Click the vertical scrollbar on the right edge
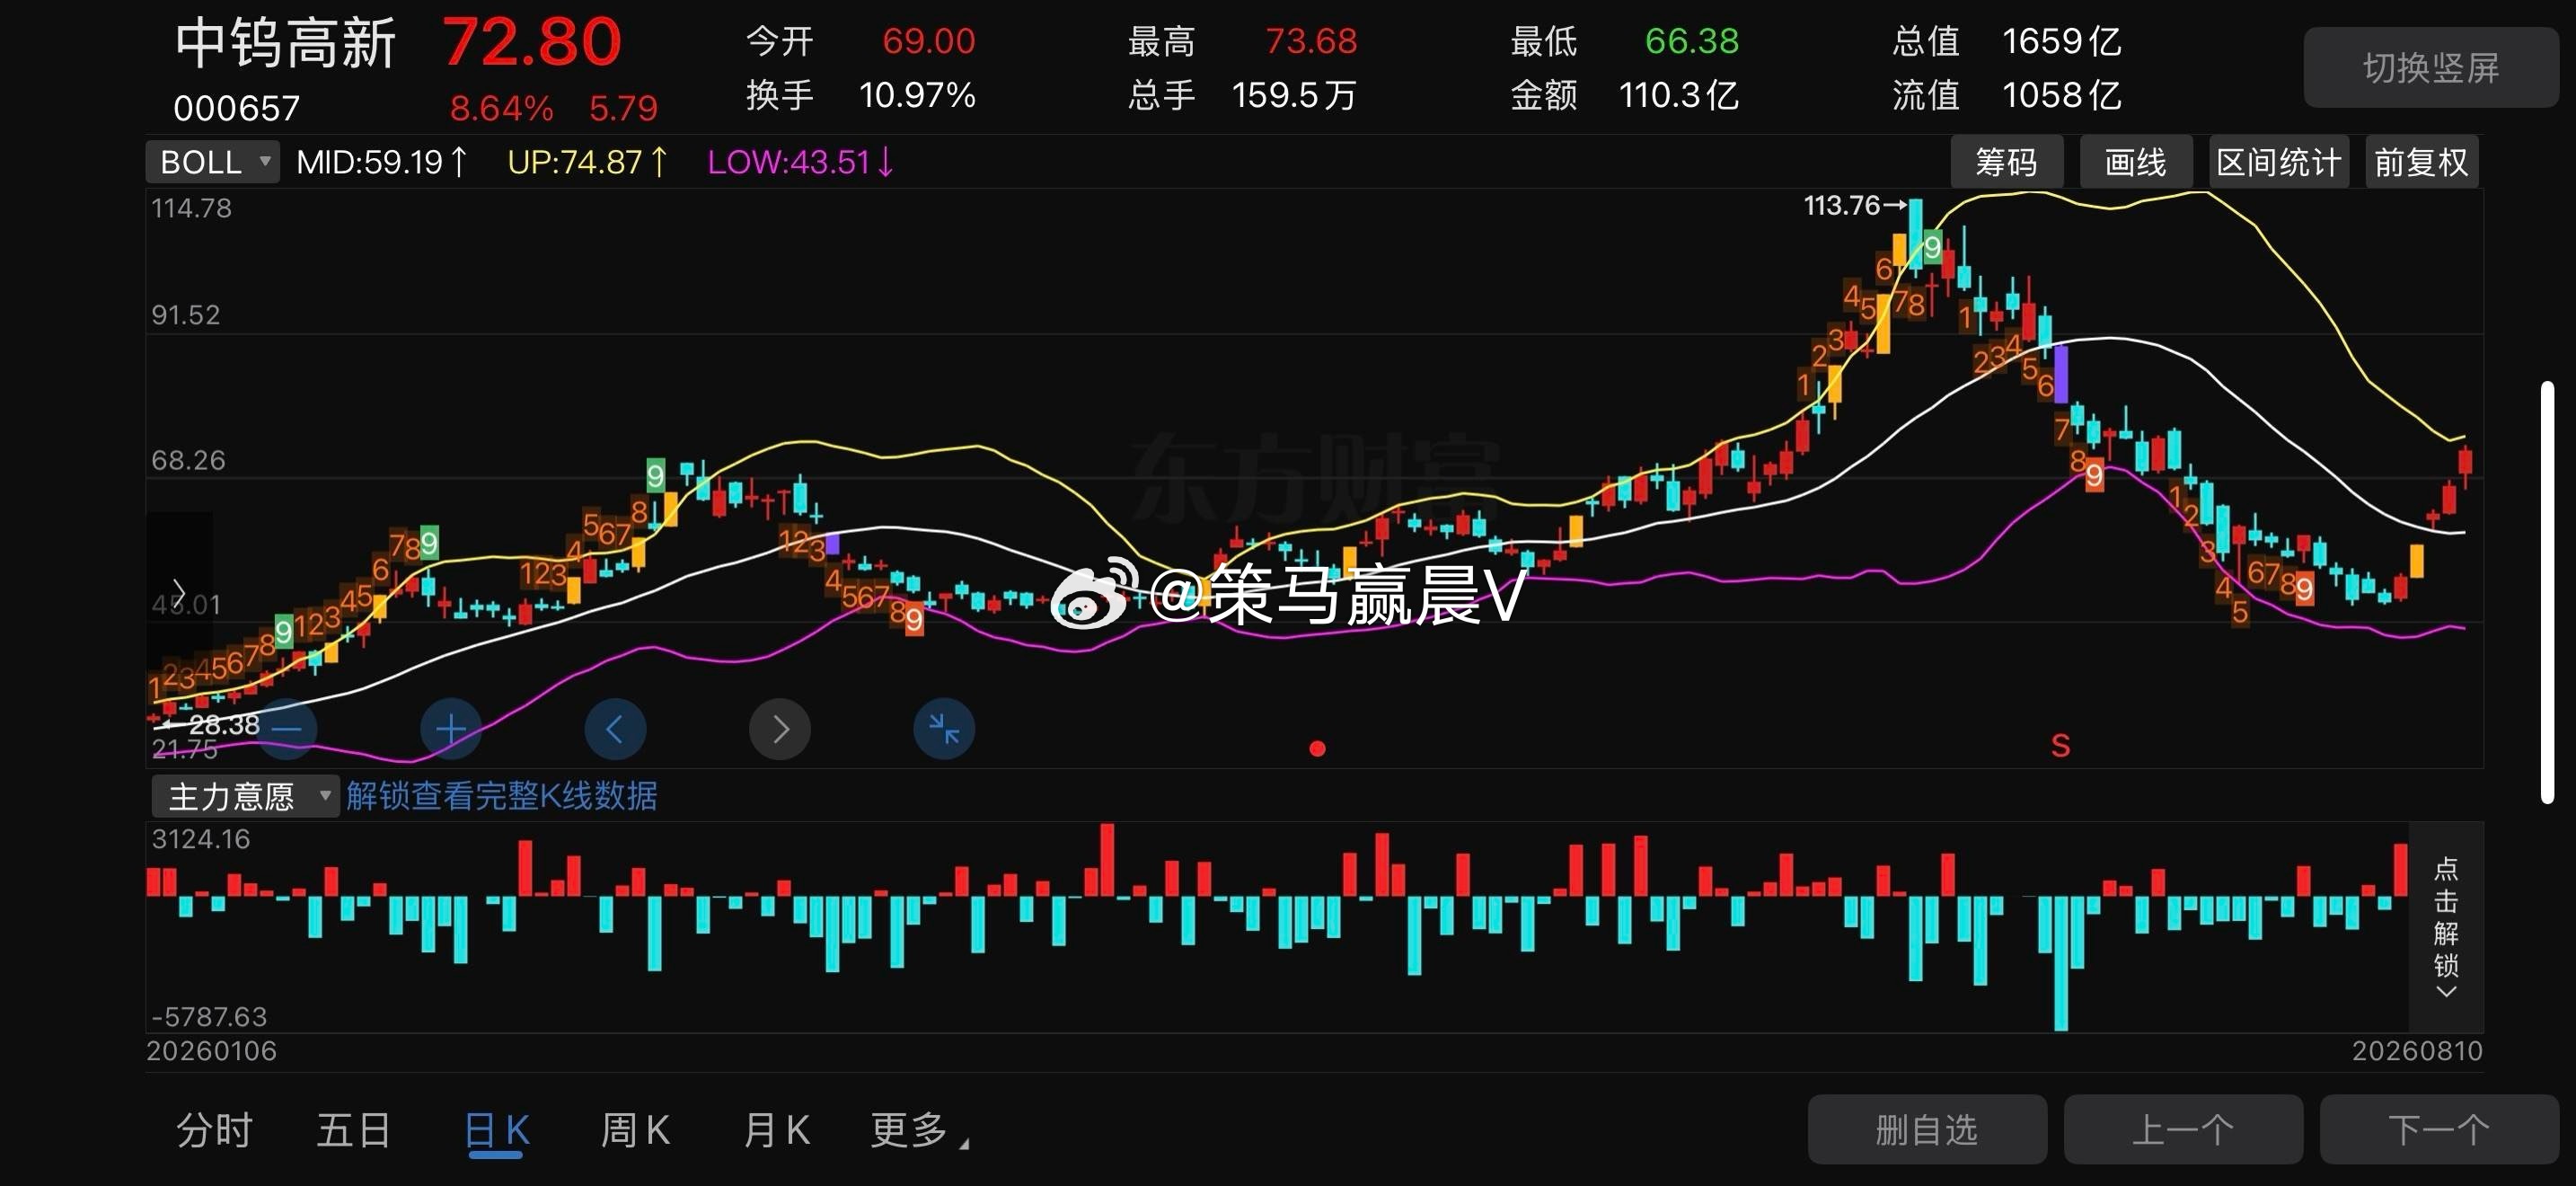Image resolution: width=2576 pixels, height=1186 pixels. (2548, 592)
